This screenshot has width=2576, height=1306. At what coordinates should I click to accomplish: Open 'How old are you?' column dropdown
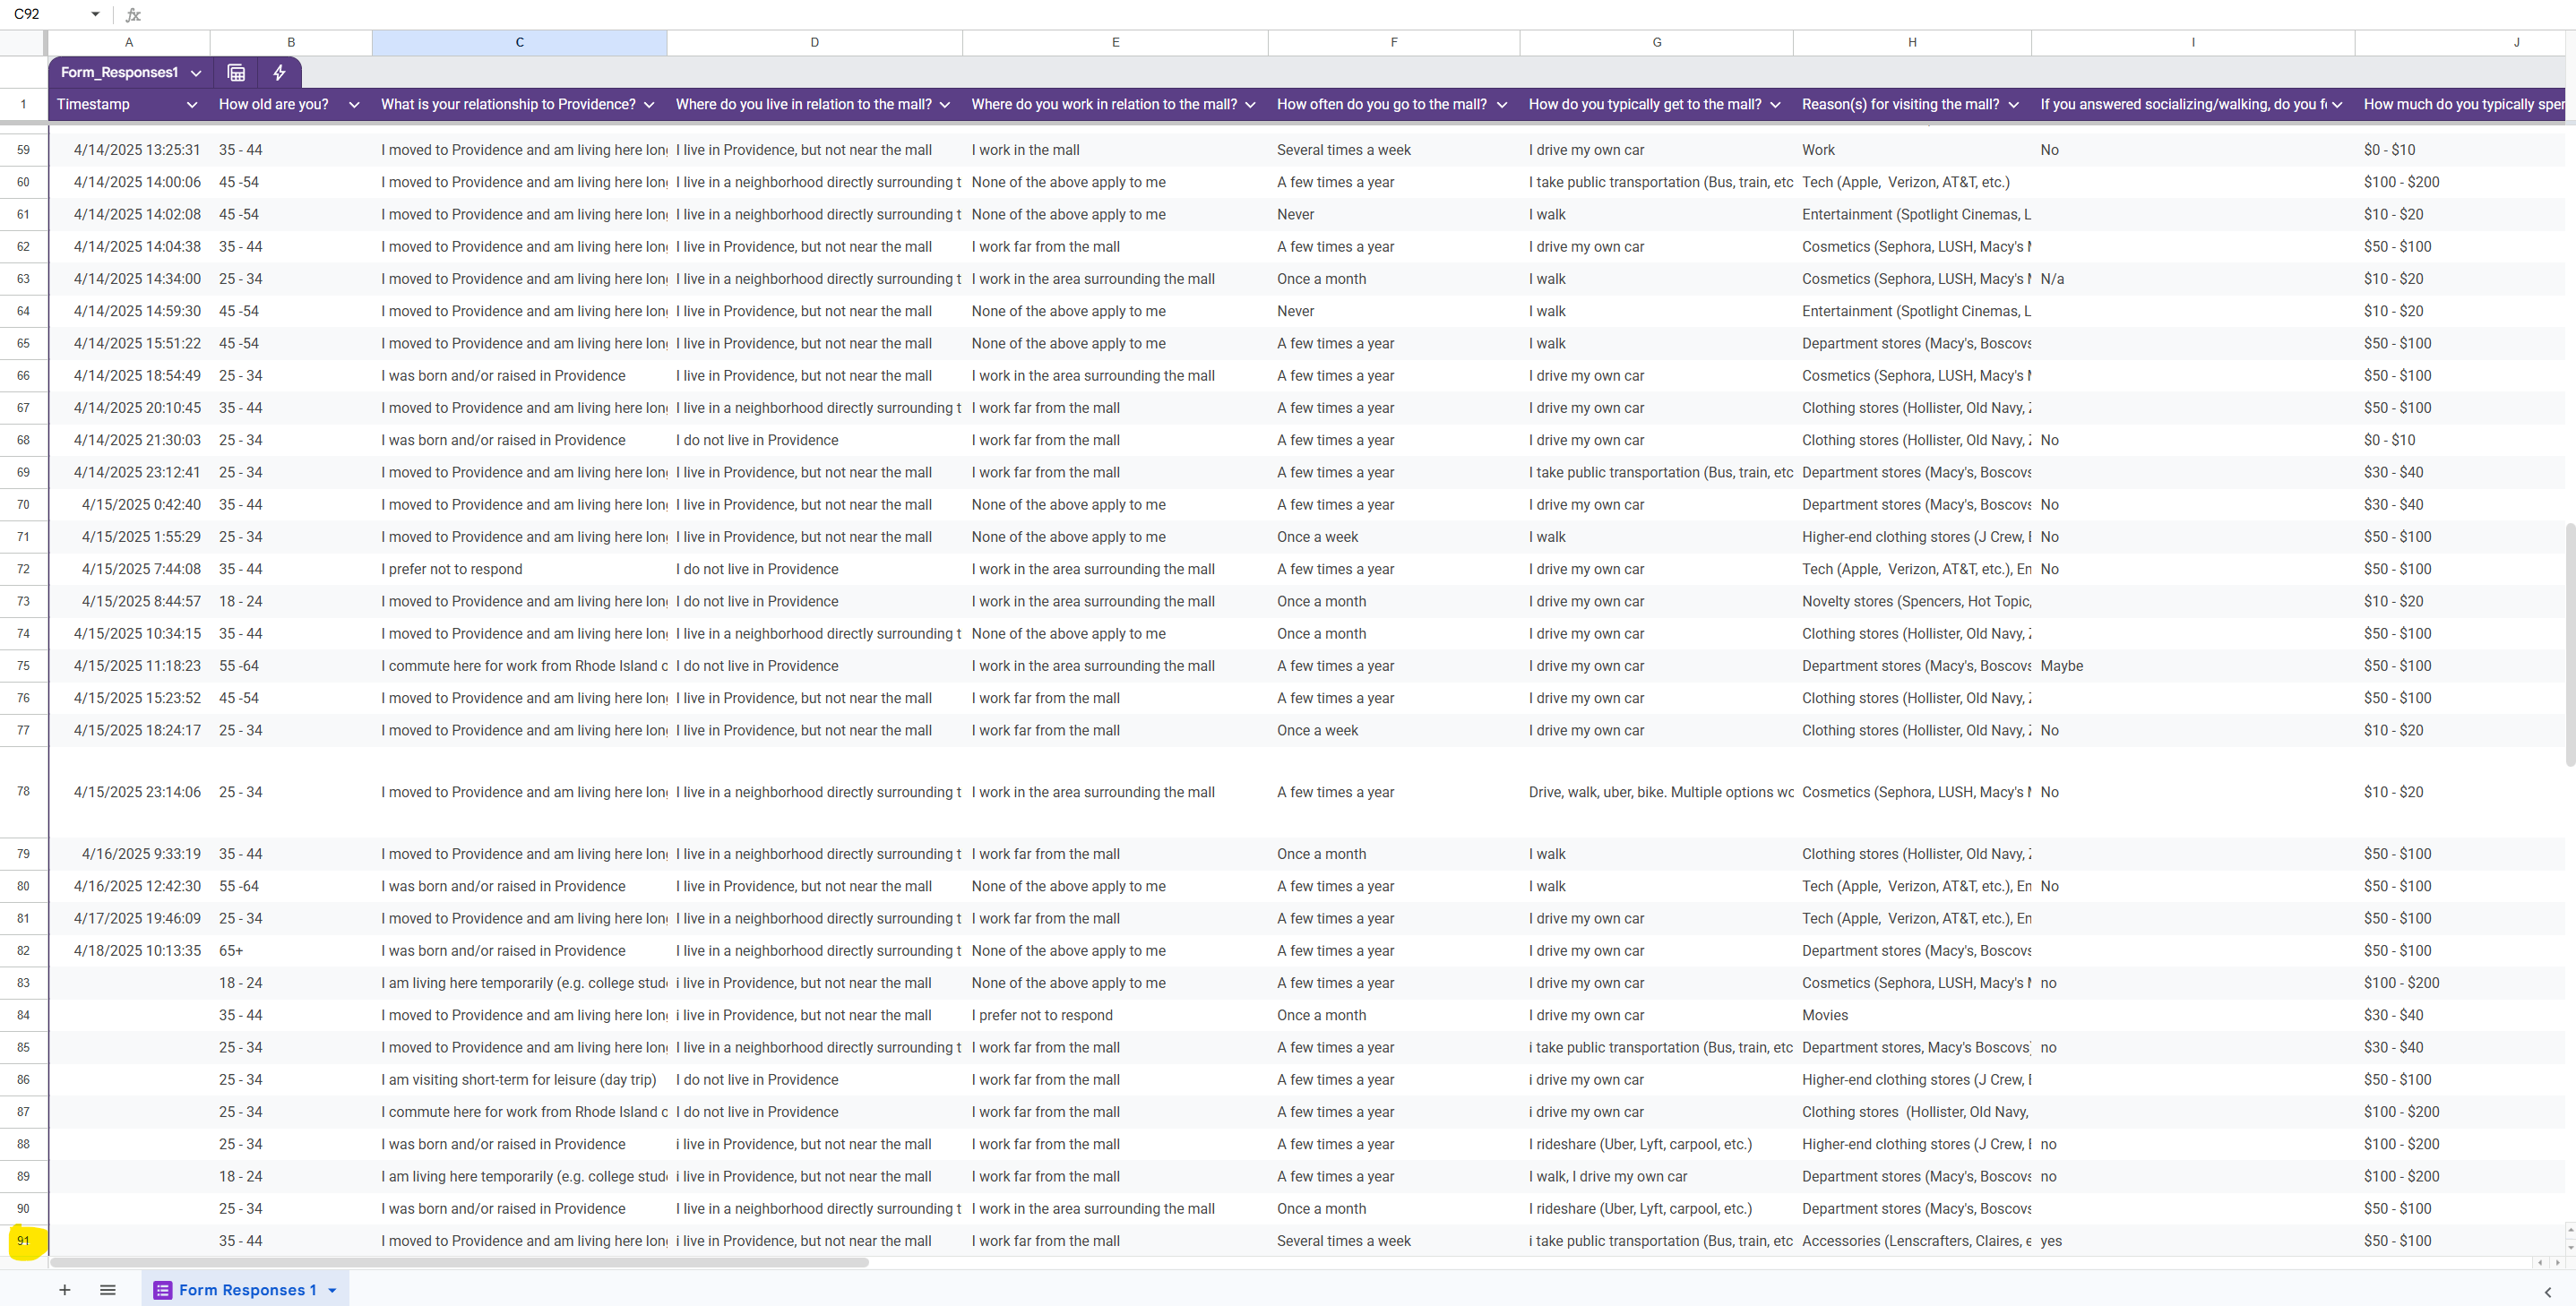point(353,105)
